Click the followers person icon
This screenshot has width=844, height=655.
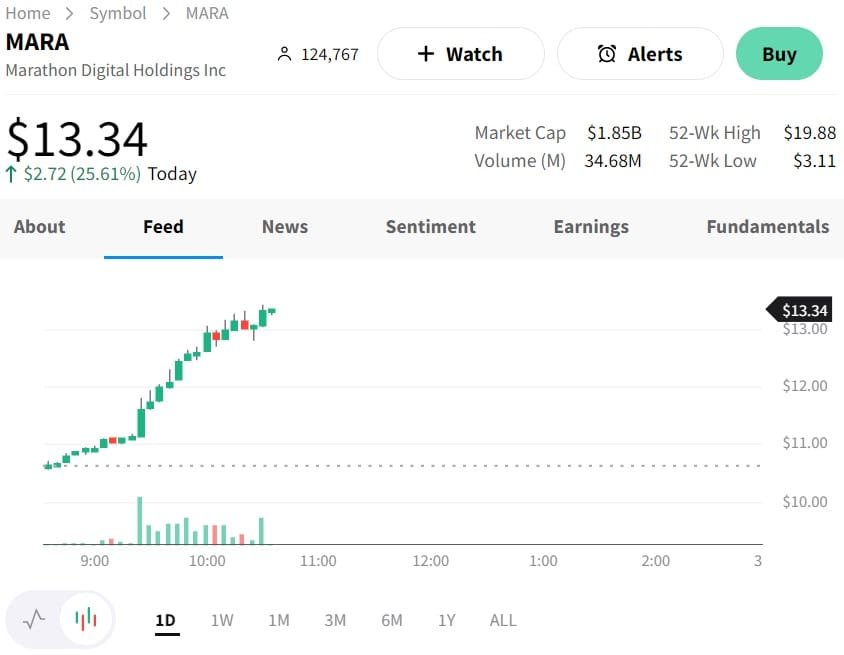tap(284, 54)
